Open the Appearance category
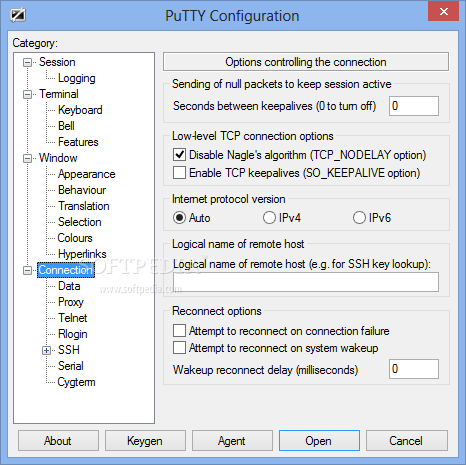The height and width of the screenshot is (465, 466). [x=87, y=174]
